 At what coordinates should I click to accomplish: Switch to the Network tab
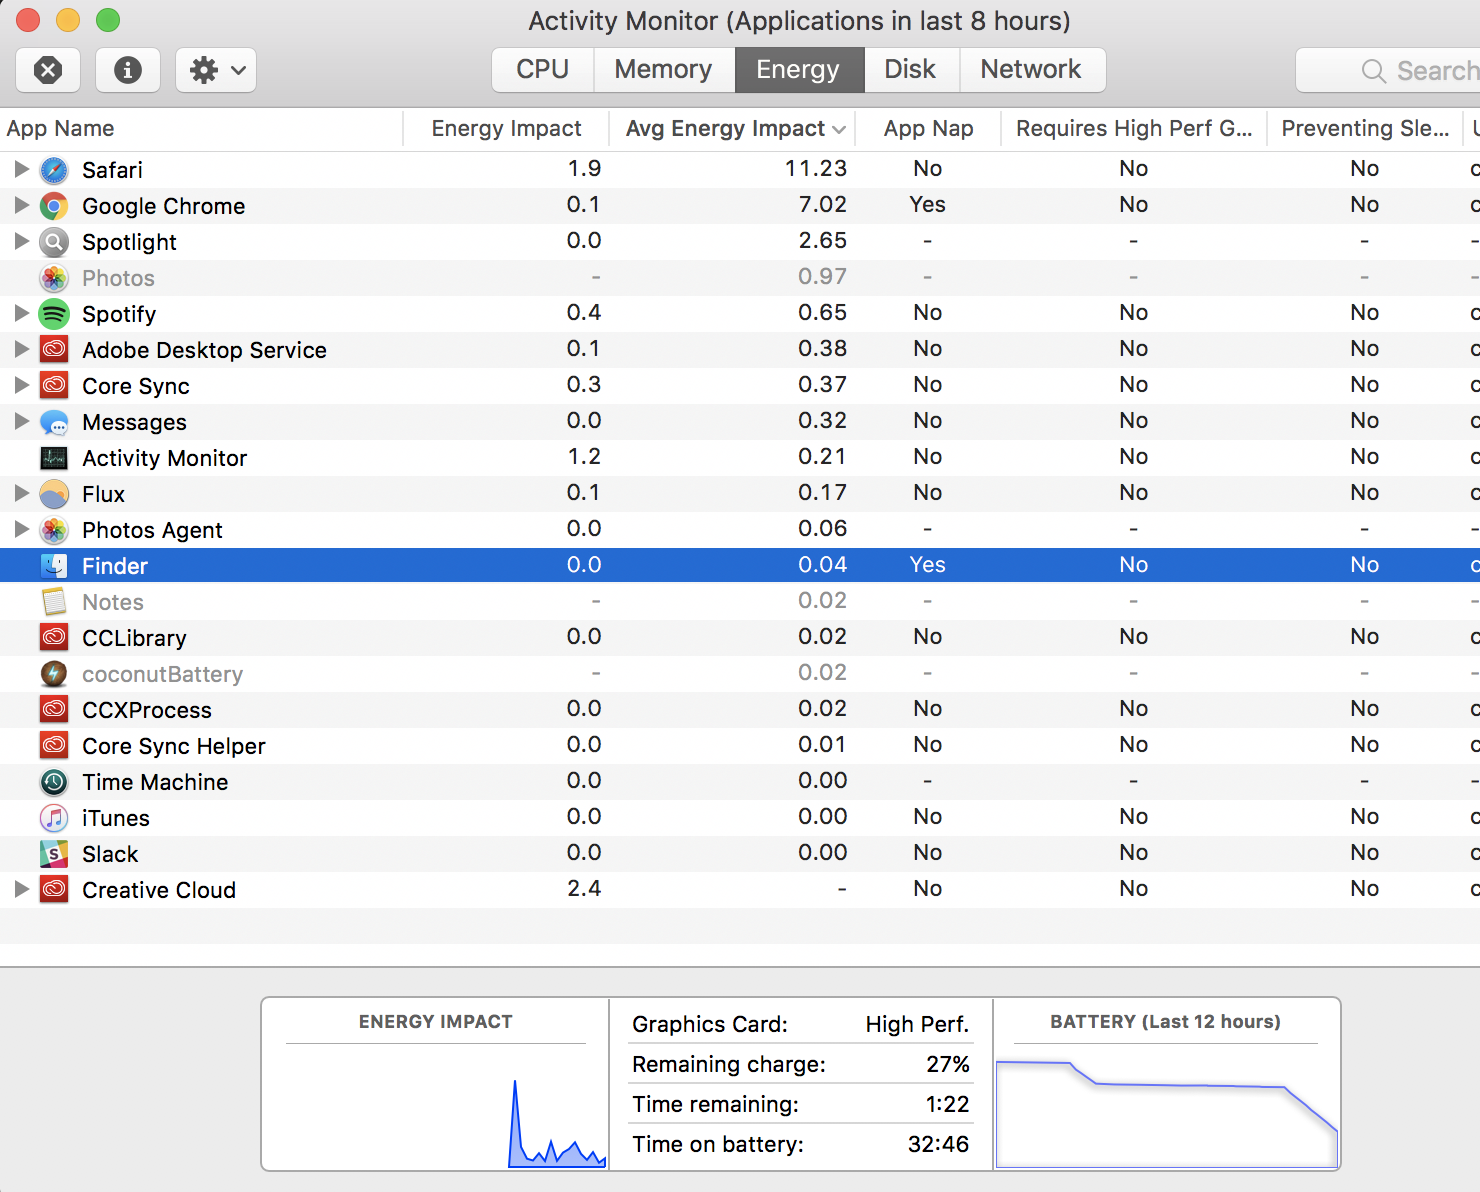1031,70
